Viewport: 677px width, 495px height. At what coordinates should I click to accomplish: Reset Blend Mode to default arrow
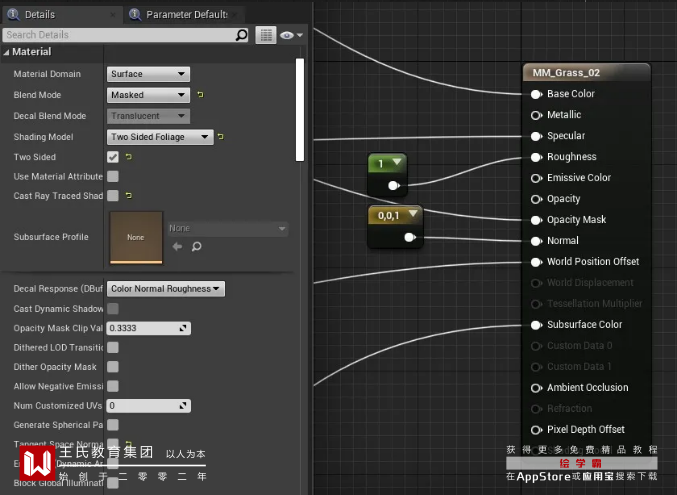coord(200,94)
